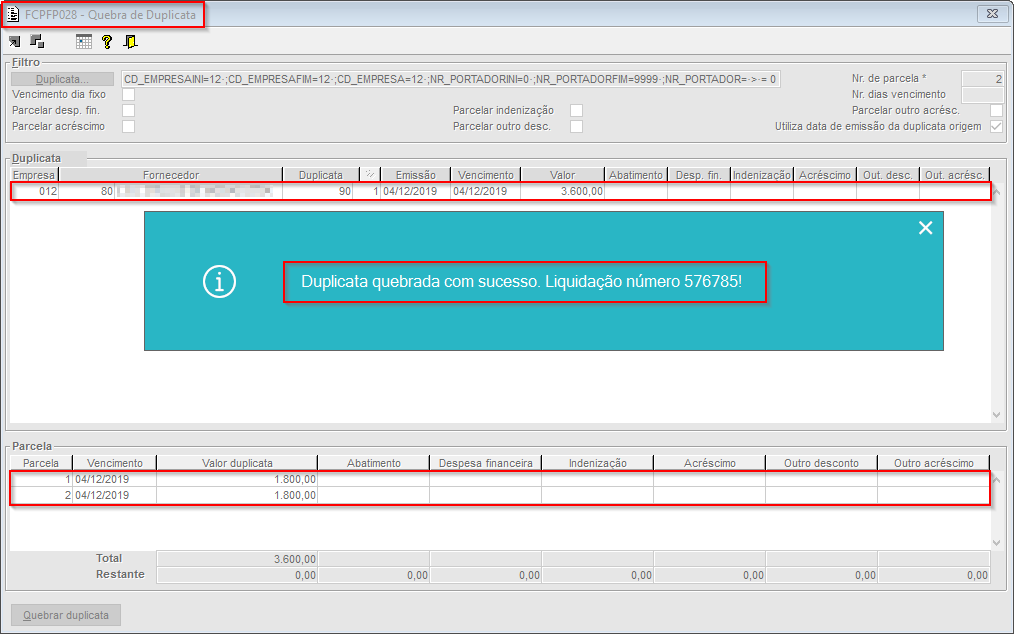This screenshot has width=1016, height=634.
Task: Toggle Utiliza data de emissão da duplicata origem
Action: point(997,126)
